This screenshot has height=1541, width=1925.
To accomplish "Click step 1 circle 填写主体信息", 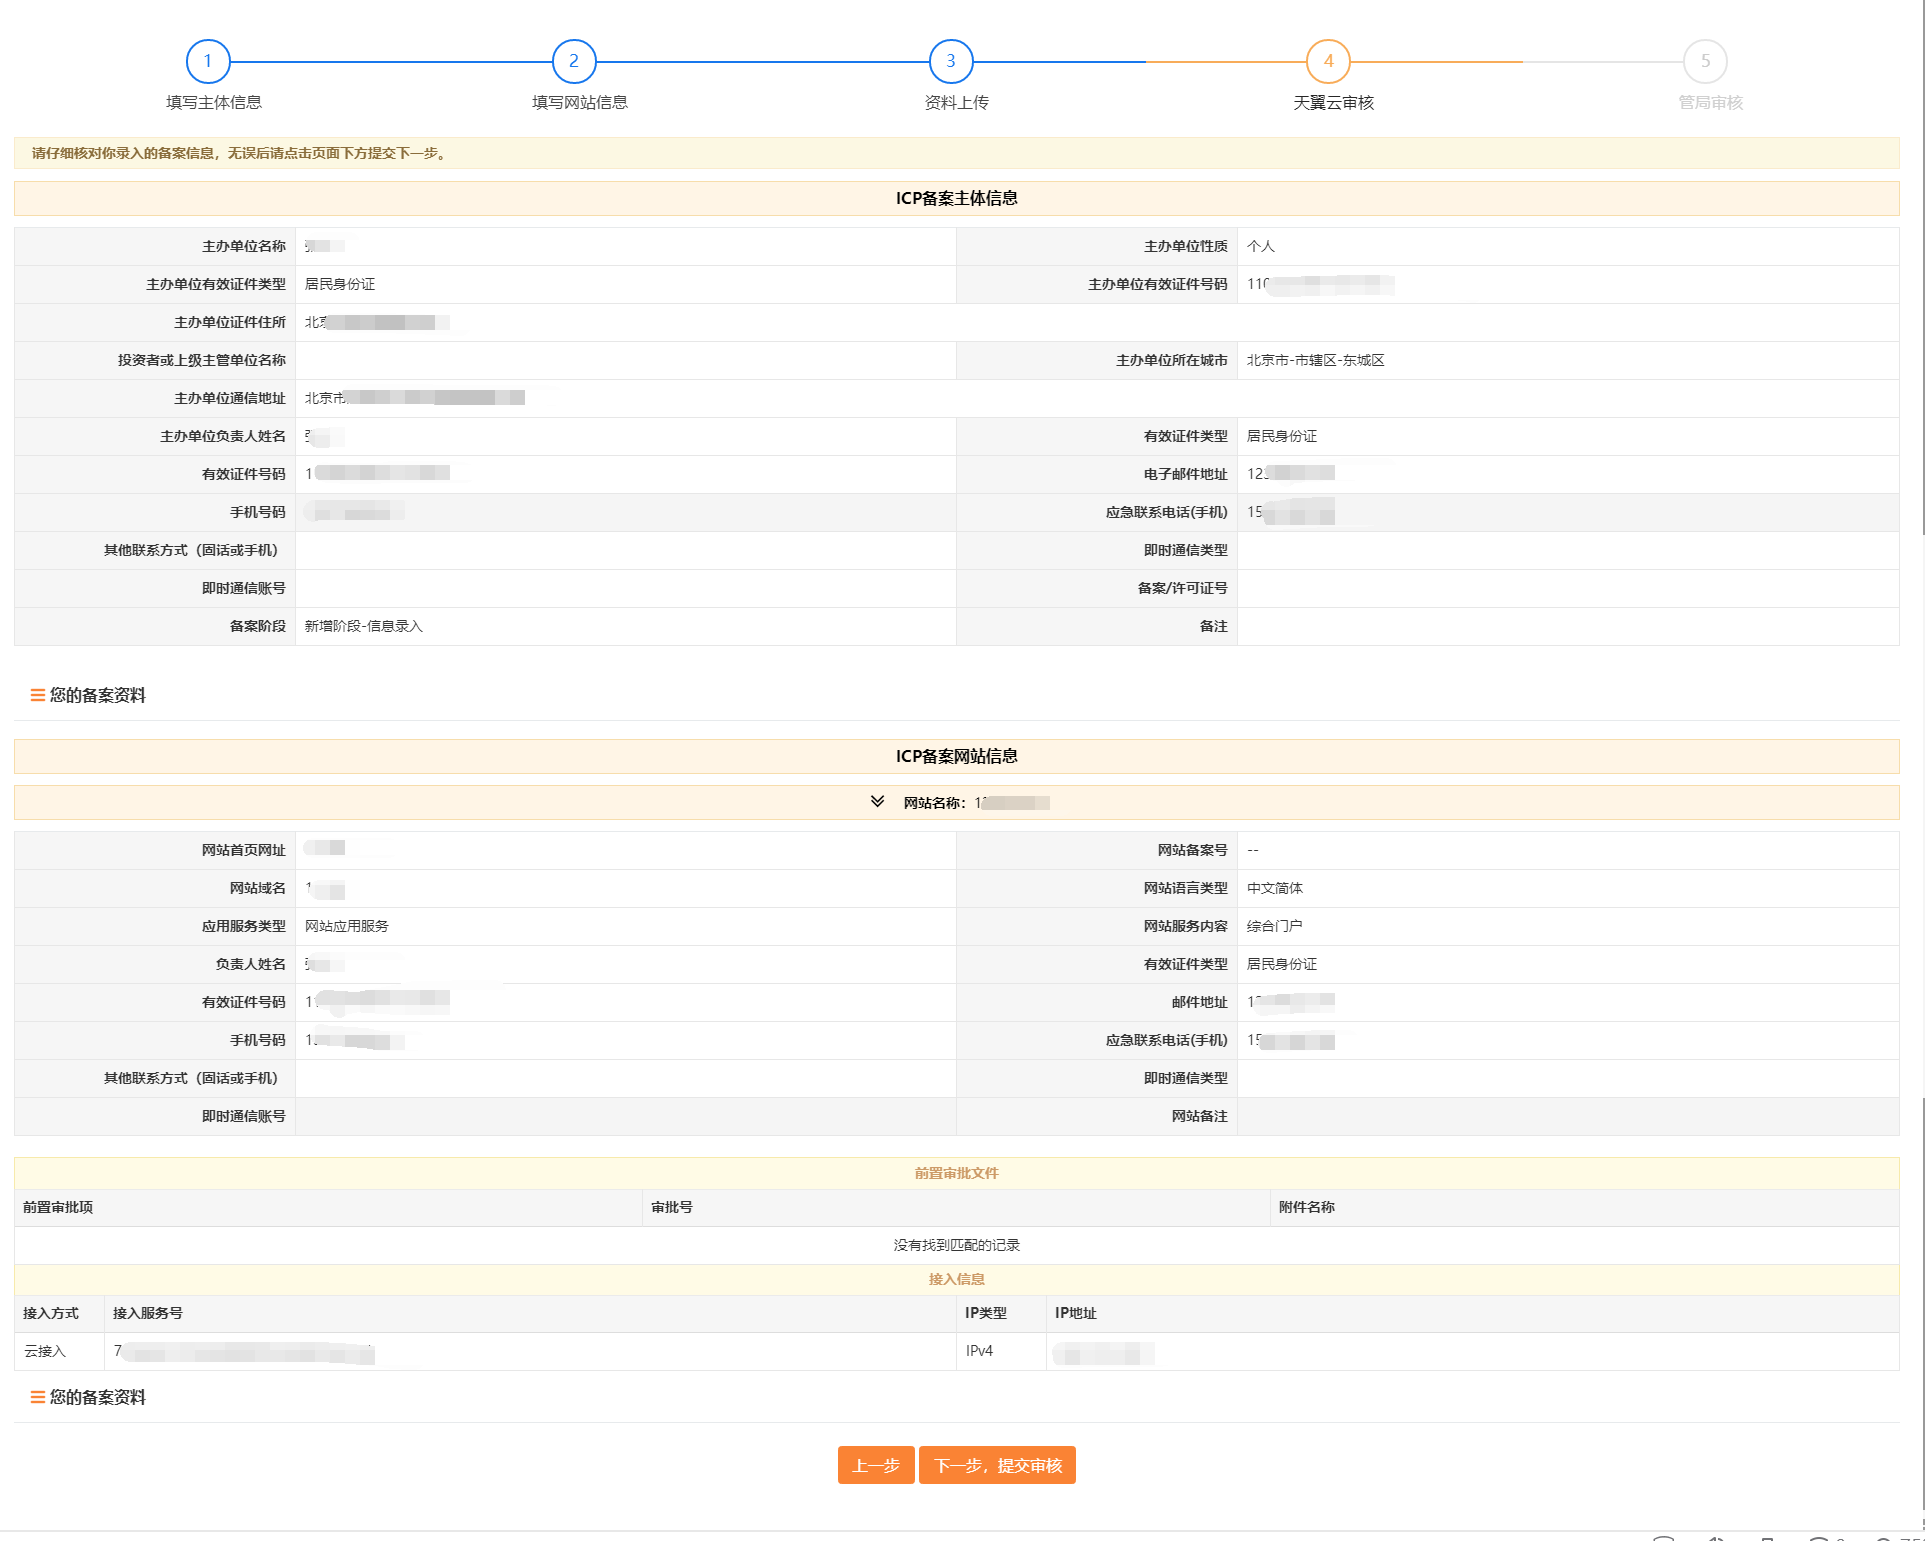I will click(x=208, y=61).
